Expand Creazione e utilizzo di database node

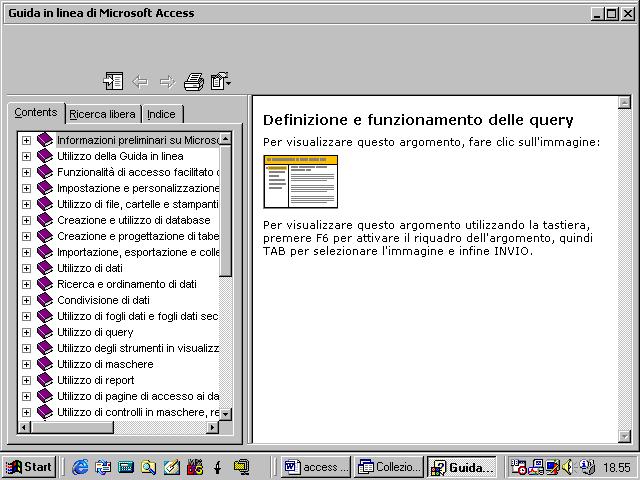pyautogui.click(x=26, y=220)
